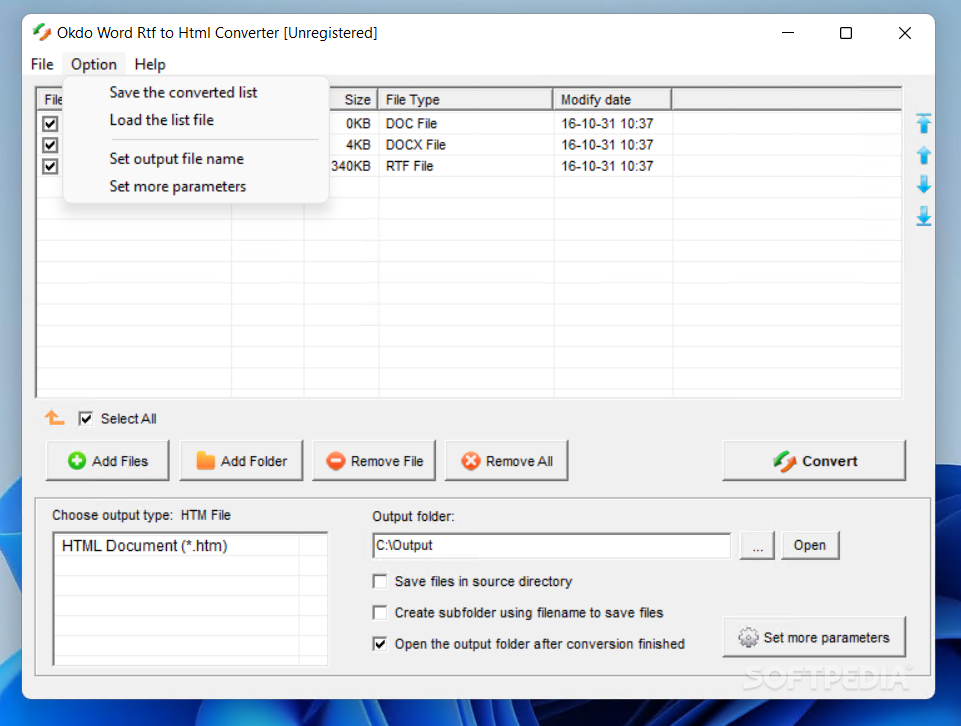Viewport: 961px width, 726px height.
Task: Click the Add Folder button
Action: pos(241,461)
